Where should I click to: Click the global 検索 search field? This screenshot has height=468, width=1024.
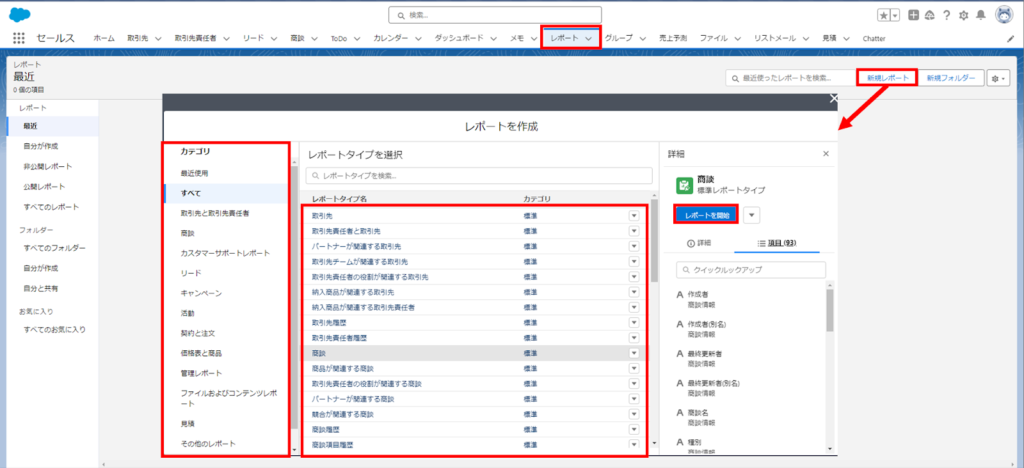pos(495,14)
